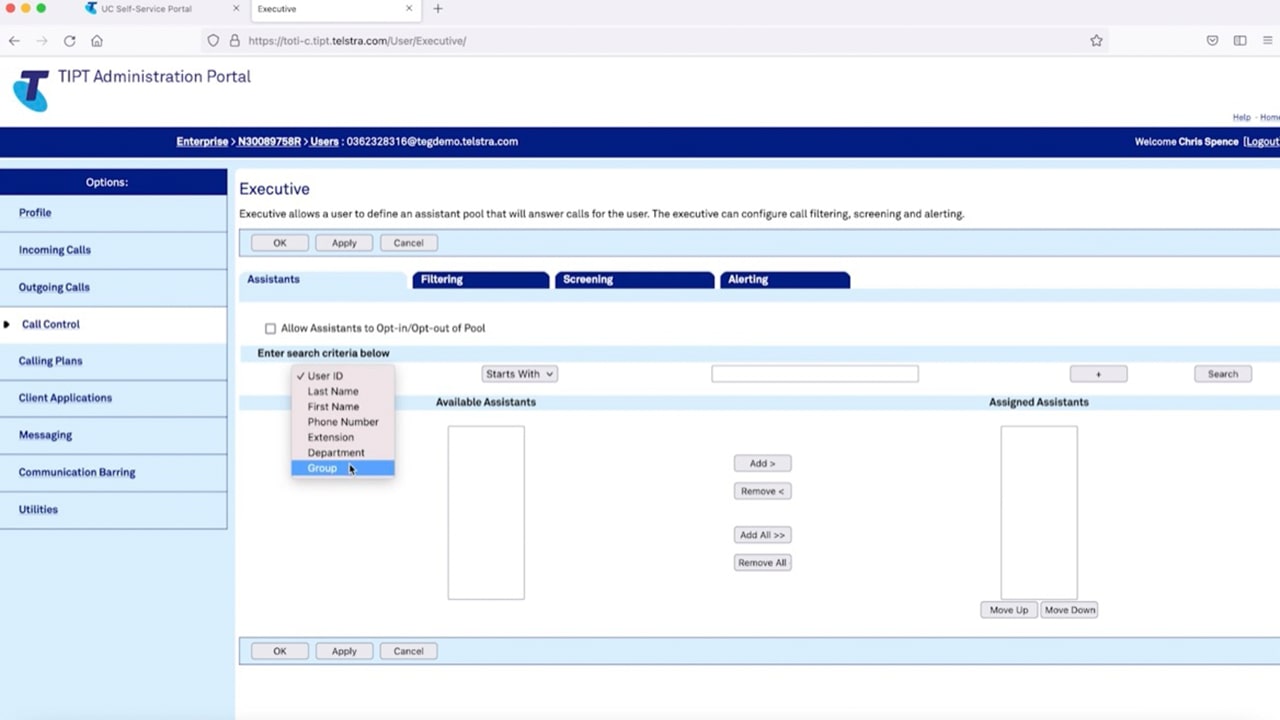Choose Department option in dropdown list
This screenshot has height=720, width=1280.
pyautogui.click(x=335, y=453)
